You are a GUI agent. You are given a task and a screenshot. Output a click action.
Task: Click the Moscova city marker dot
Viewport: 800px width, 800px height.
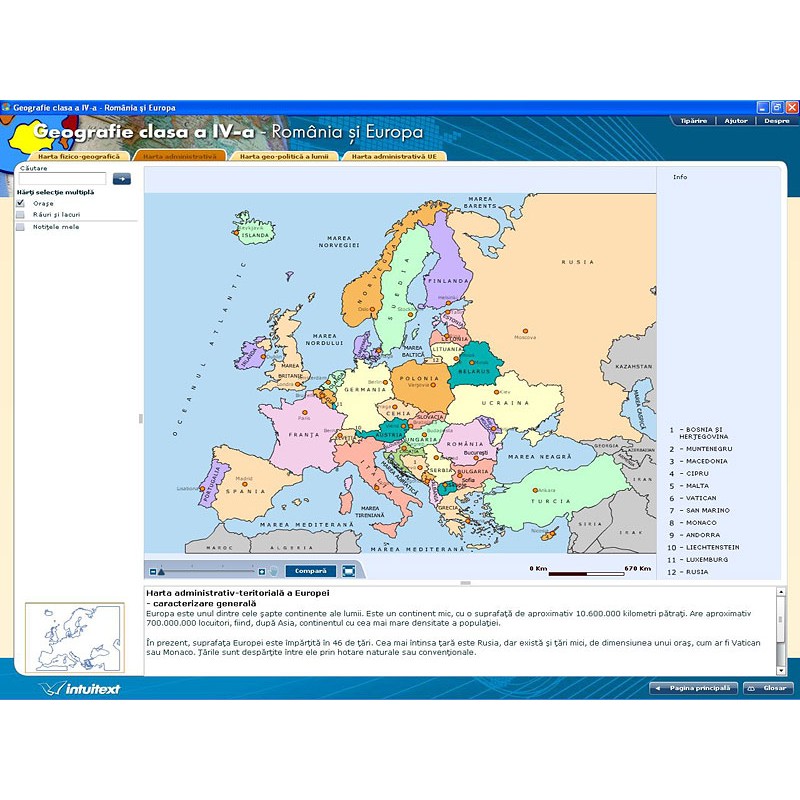coord(525,330)
